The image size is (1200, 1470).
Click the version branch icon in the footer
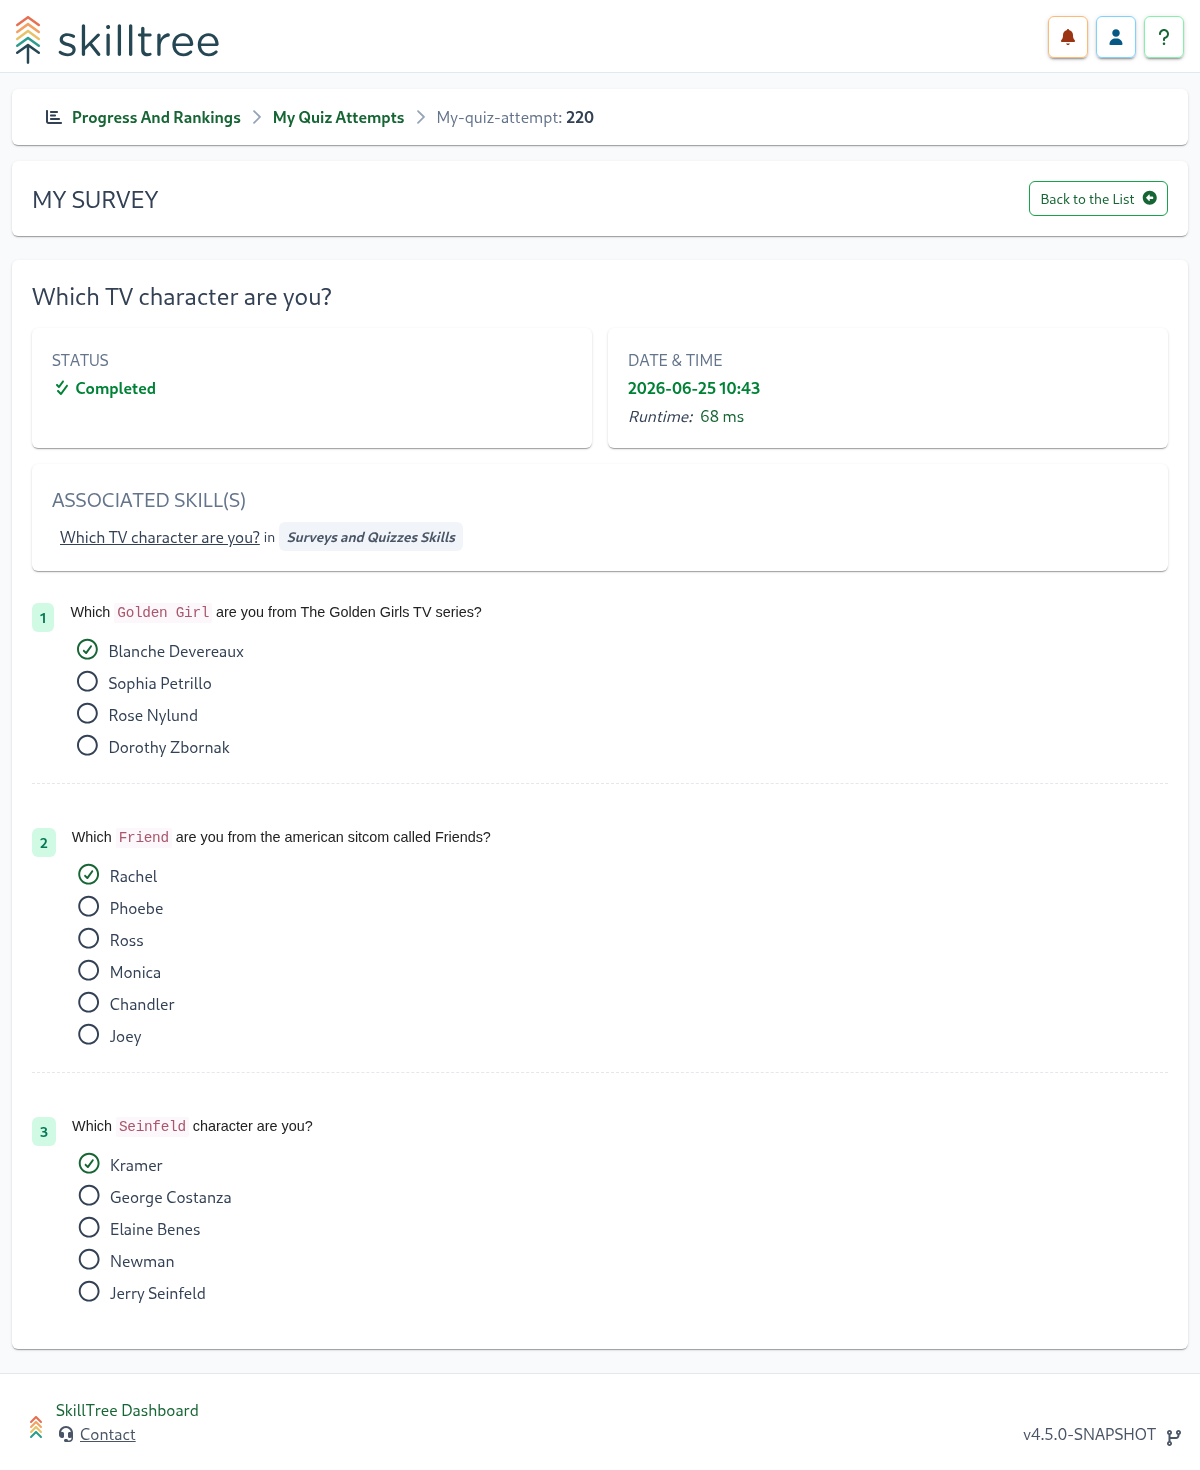click(x=1174, y=1436)
